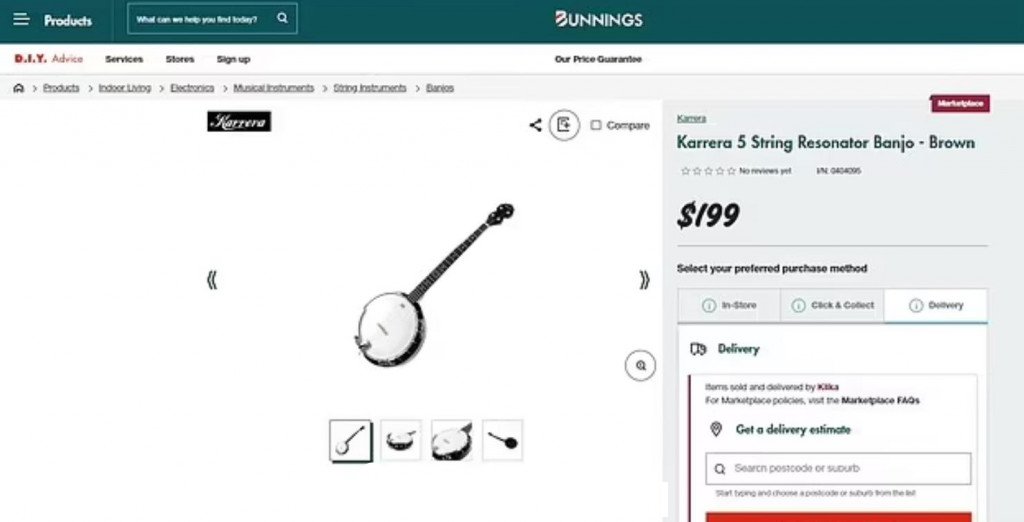
Task: Show previous product image arrow
Action: click(x=212, y=280)
